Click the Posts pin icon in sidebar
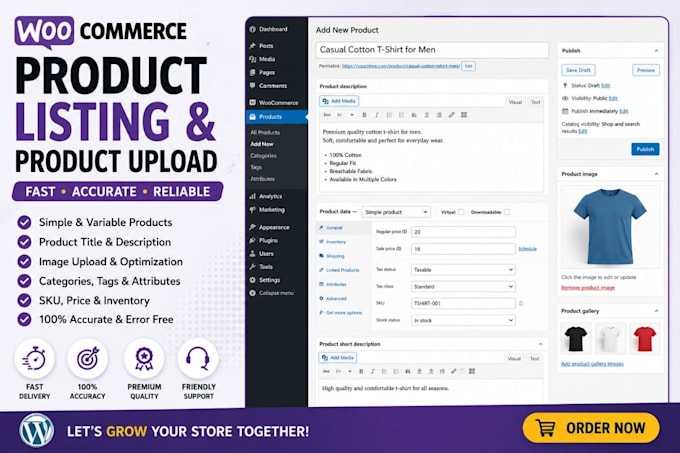The height and width of the screenshot is (453, 680). [x=252, y=46]
